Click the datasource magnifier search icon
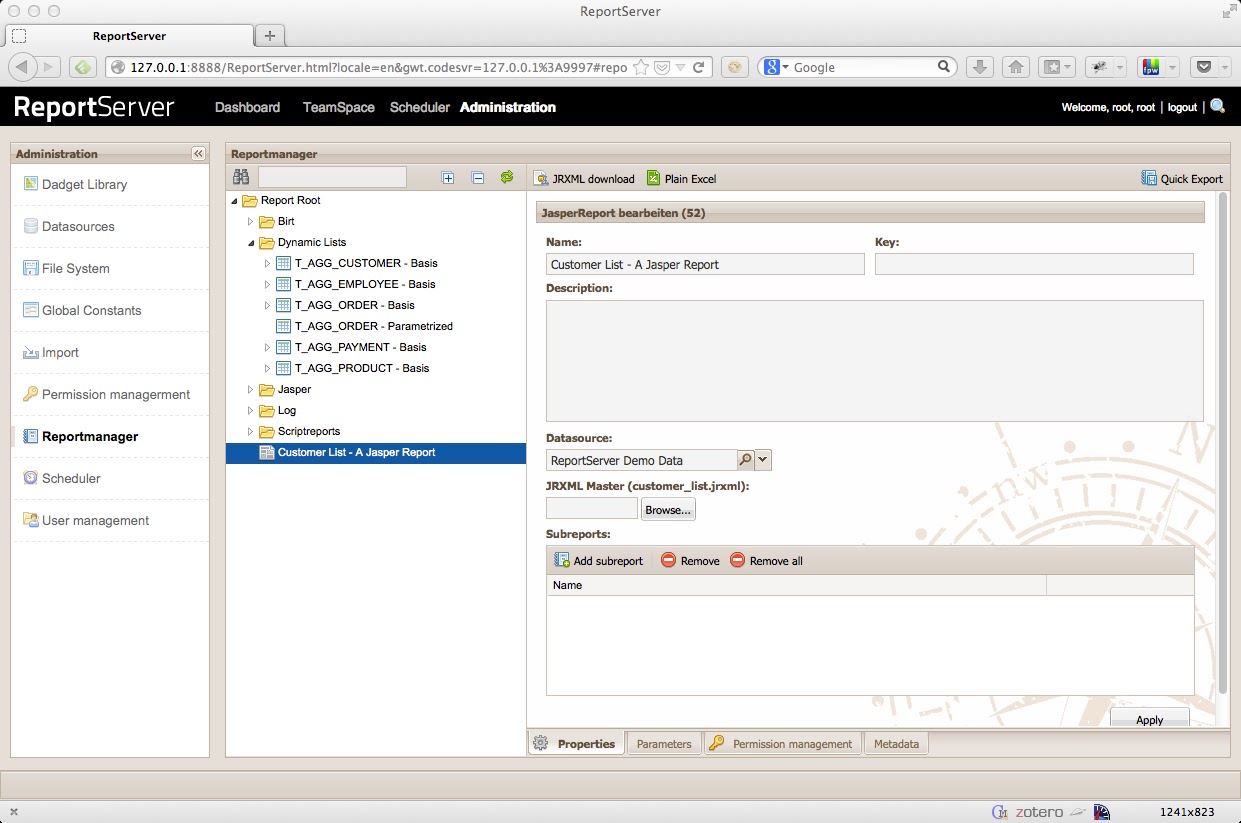Viewport: 1241px width, 823px height. (745, 460)
